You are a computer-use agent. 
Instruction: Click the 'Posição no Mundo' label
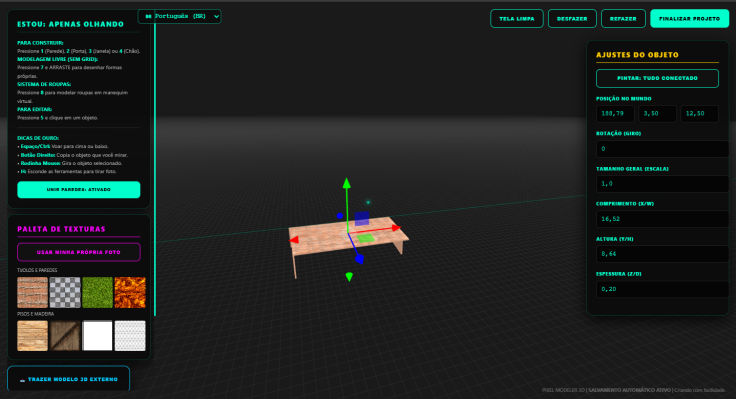tap(623, 99)
